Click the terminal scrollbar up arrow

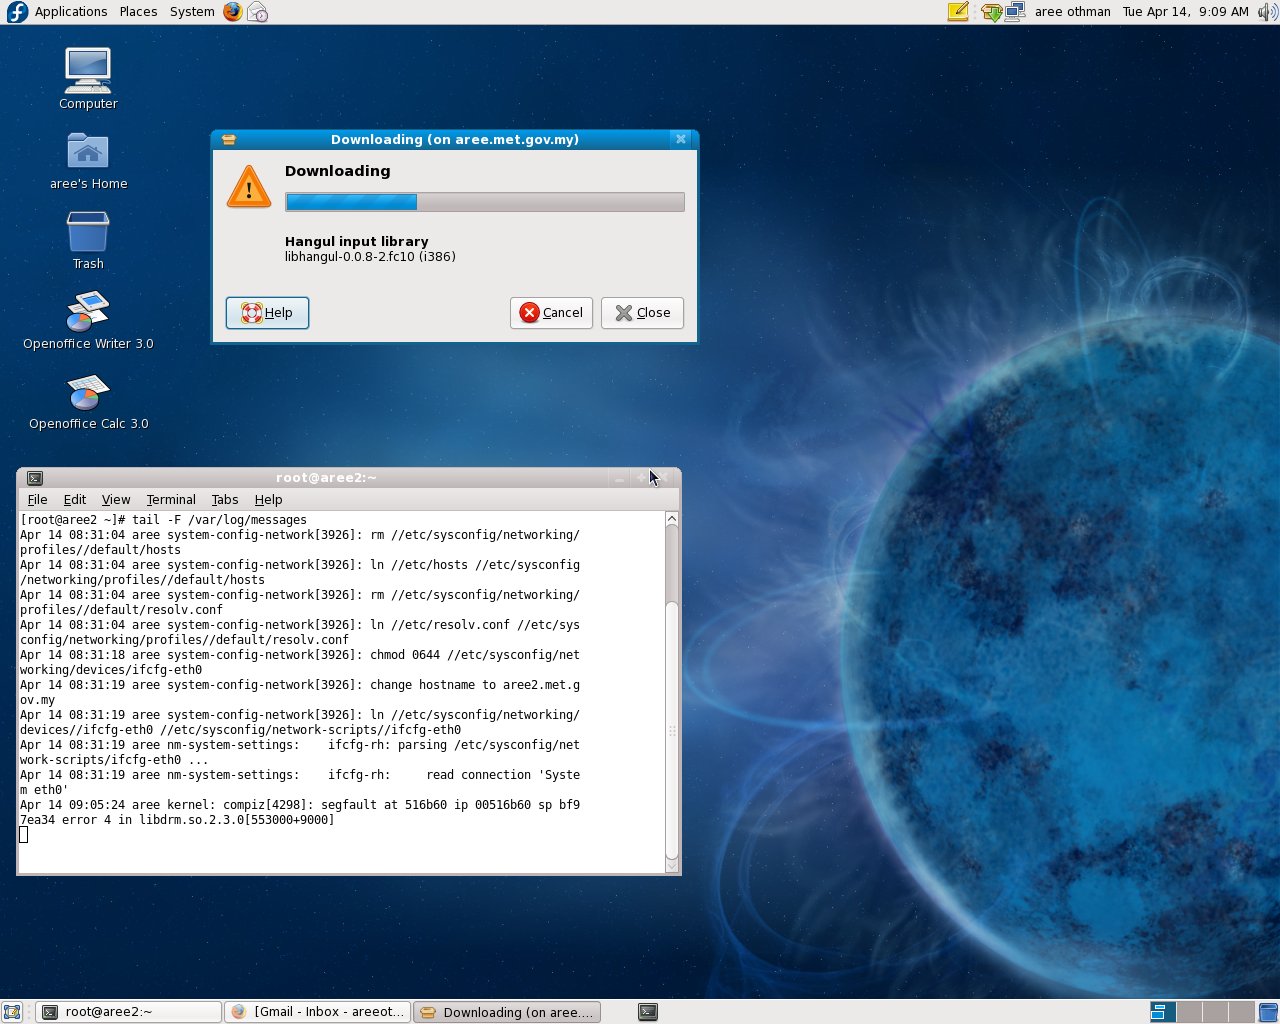(672, 519)
